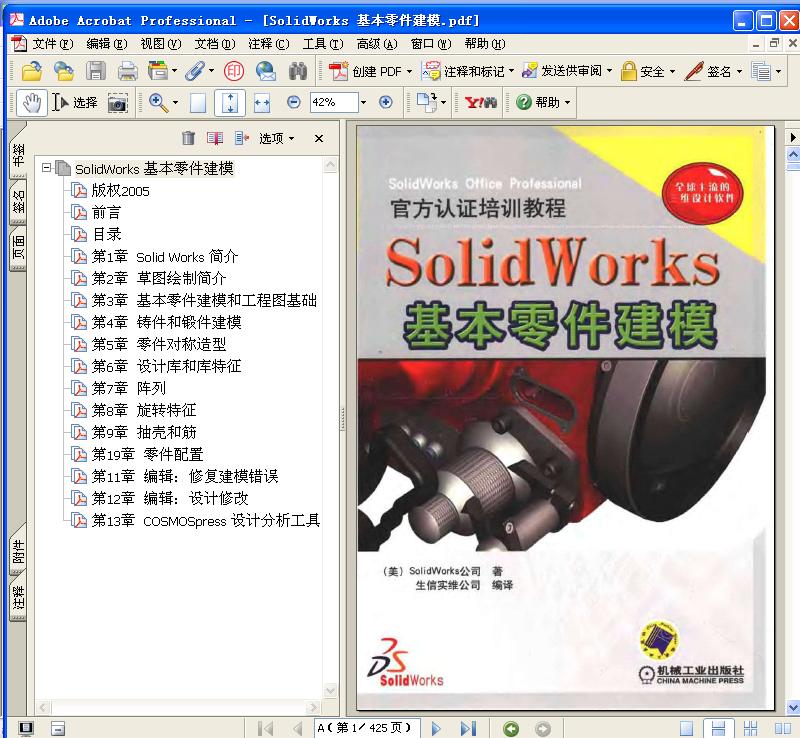800x738 pixels.
Task: Click the zoom out minus button
Action: tap(293, 102)
